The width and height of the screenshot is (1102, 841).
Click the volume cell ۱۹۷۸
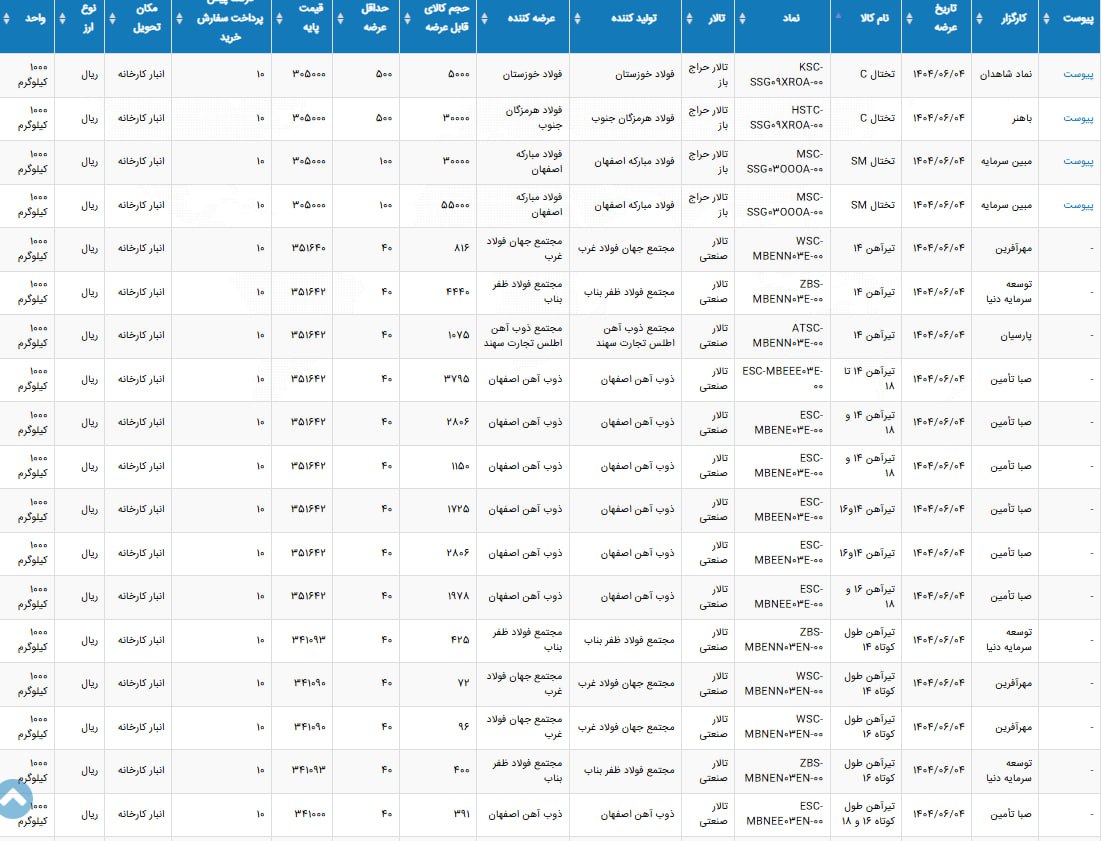pos(458,596)
